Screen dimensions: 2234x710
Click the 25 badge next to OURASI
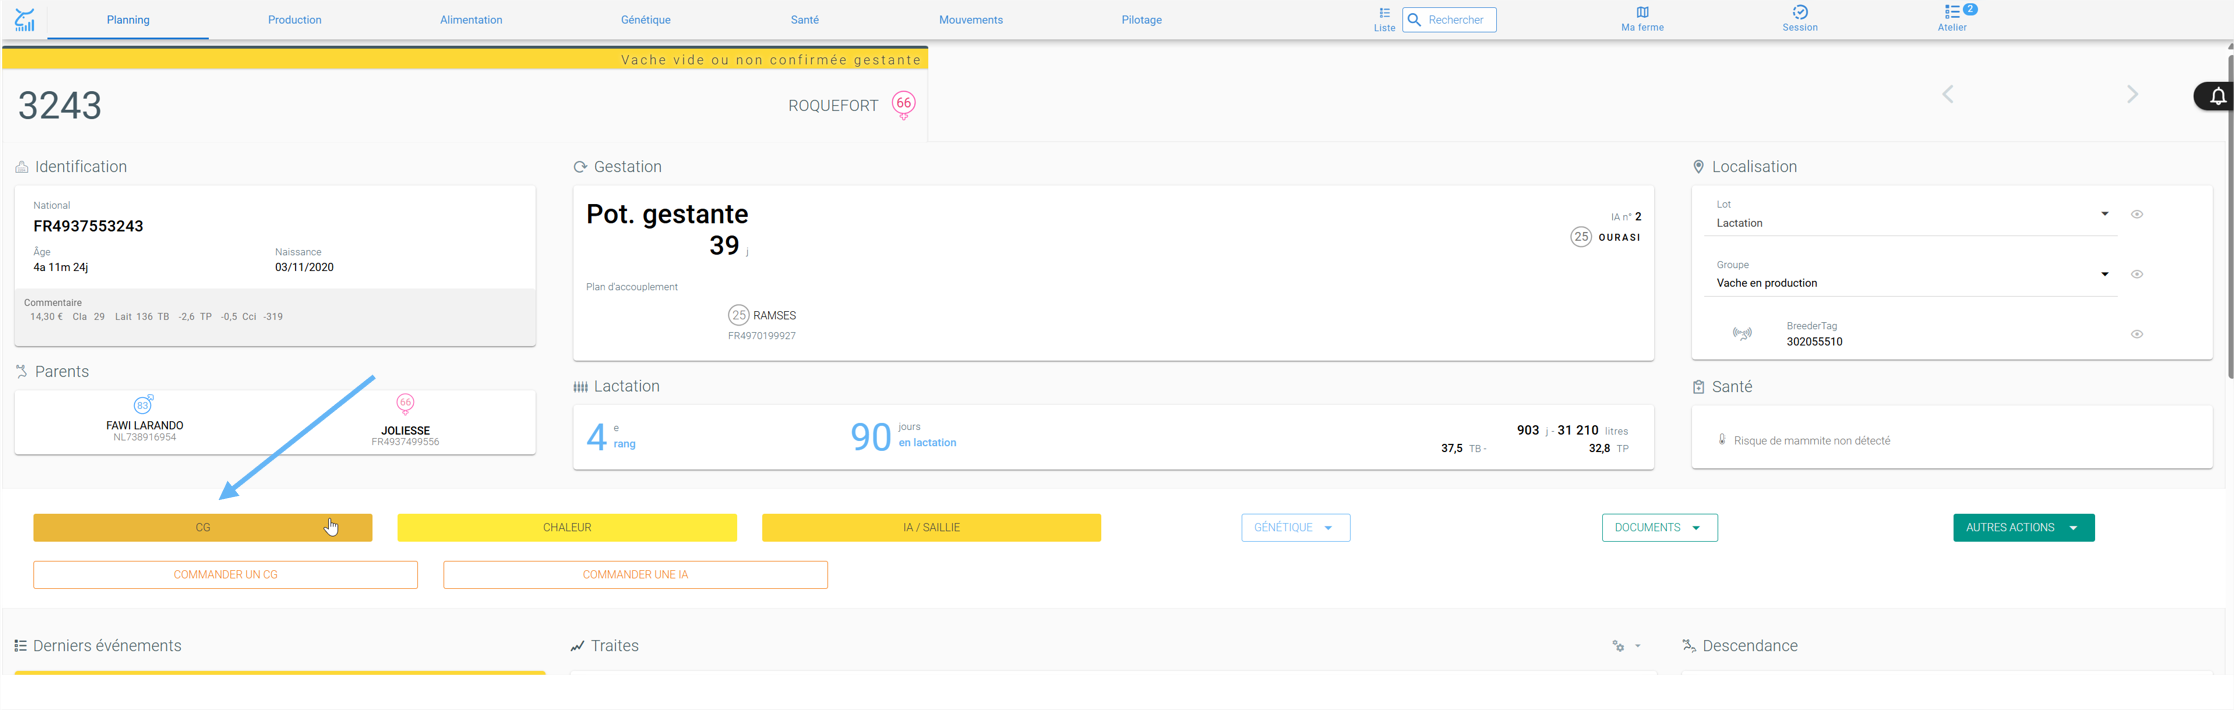point(1580,237)
